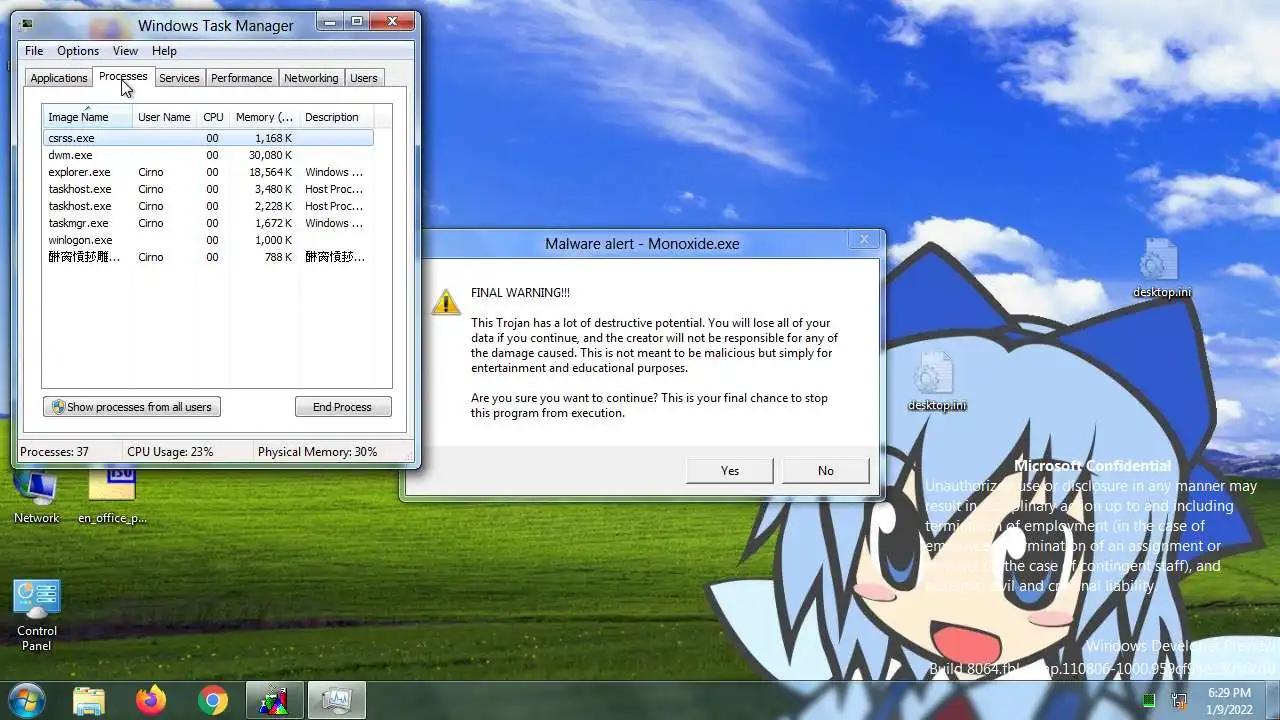
Task: Click the CPU Usage: 23% status text
Action: coord(170,452)
